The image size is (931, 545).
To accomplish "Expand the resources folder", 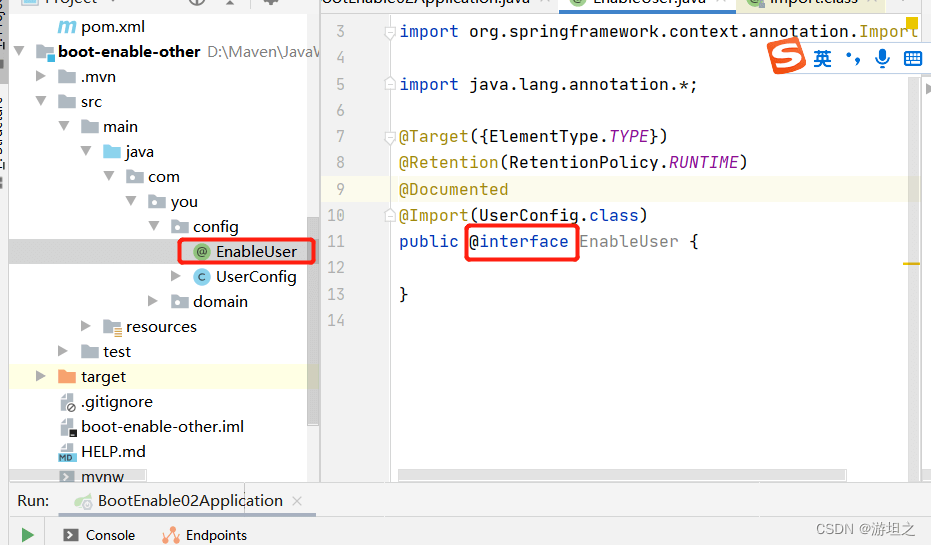I will pyautogui.click(x=86, y=325).
